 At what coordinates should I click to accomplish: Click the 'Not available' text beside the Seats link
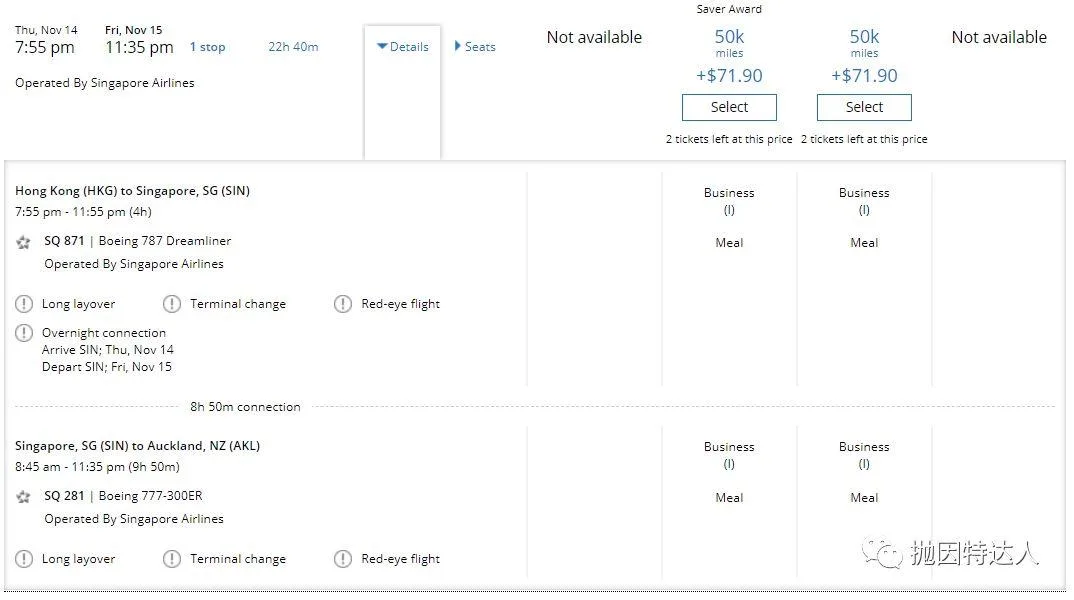[594, 37]
